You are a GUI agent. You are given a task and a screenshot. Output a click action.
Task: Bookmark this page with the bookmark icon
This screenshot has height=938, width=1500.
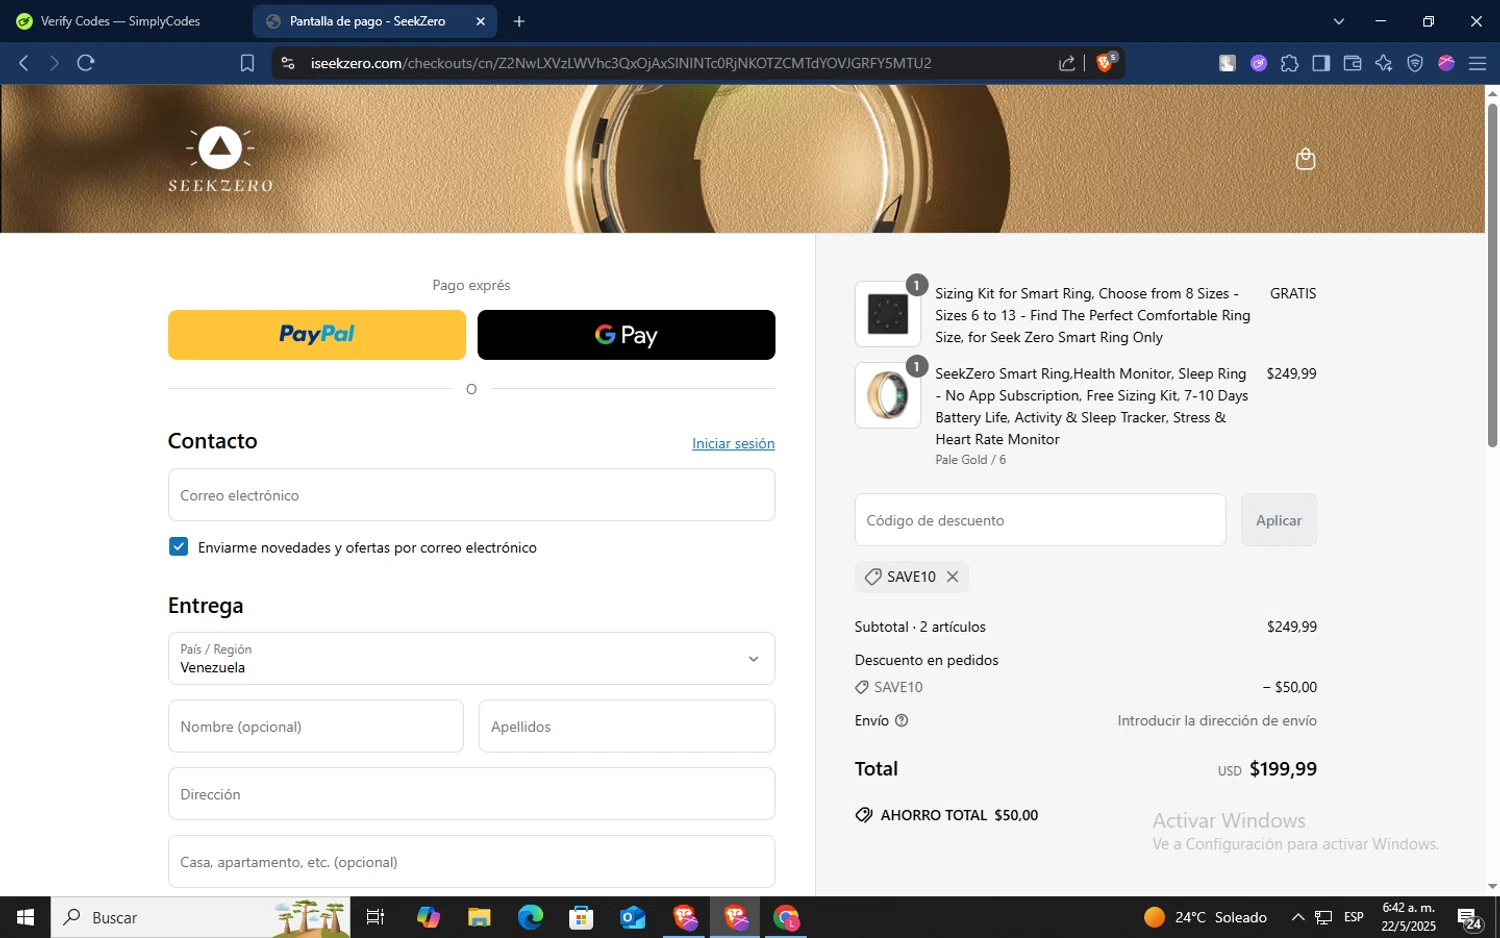(247, 63)
